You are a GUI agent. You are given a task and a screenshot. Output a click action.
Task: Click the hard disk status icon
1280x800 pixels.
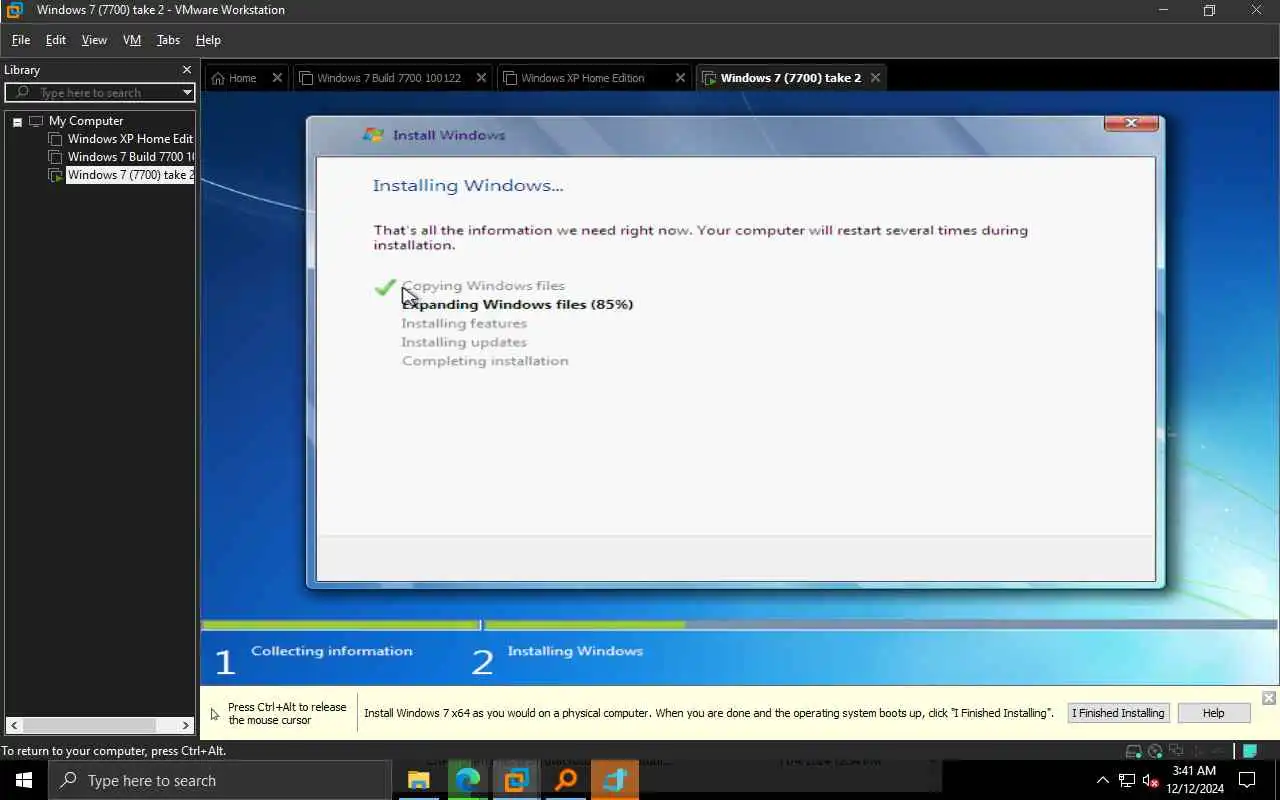(x=1133, y=751)
